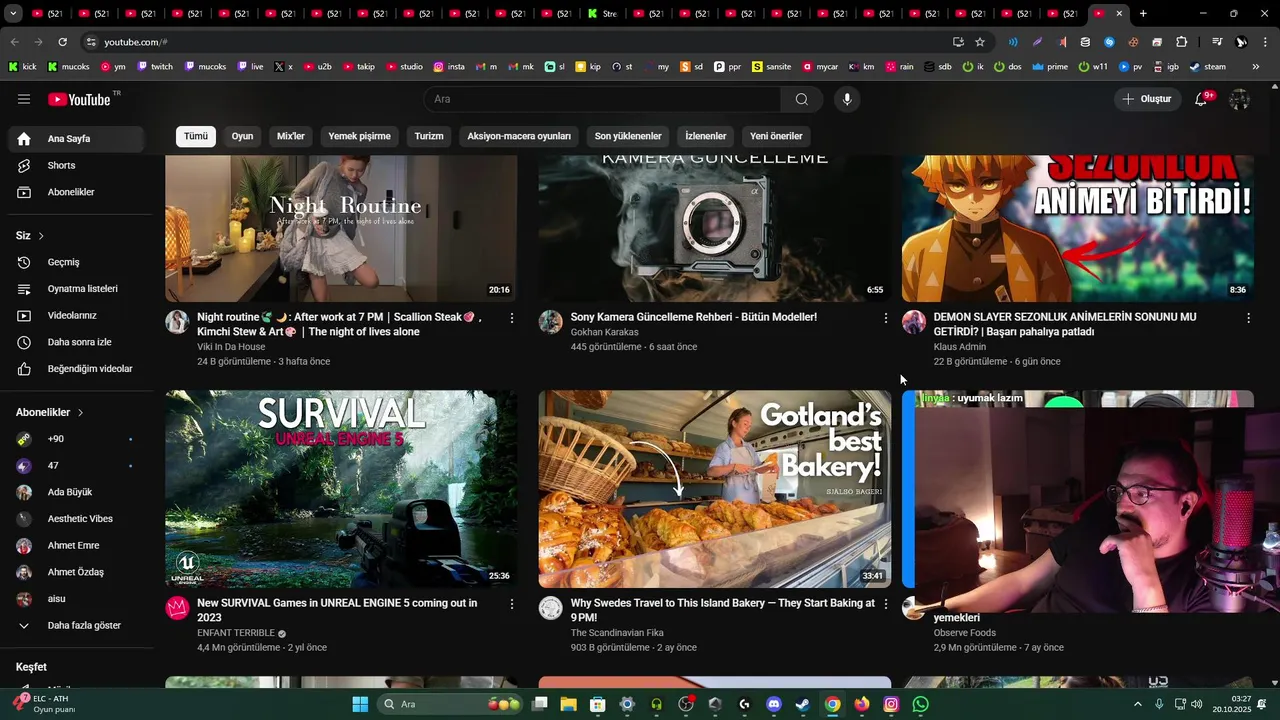The height and width of the screenshot is (720, 1280).
Task: Open the kick bookmark
Action: click(22, 67)
